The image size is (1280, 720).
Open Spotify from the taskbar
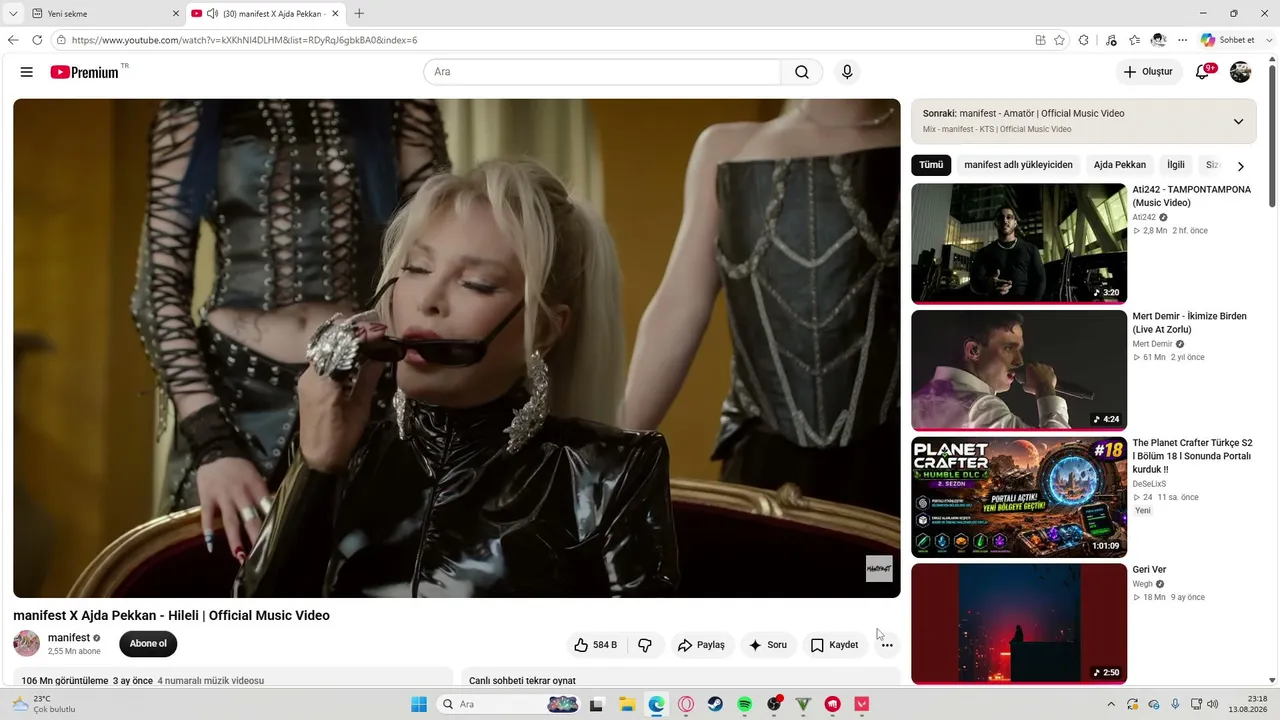[744, 704]
